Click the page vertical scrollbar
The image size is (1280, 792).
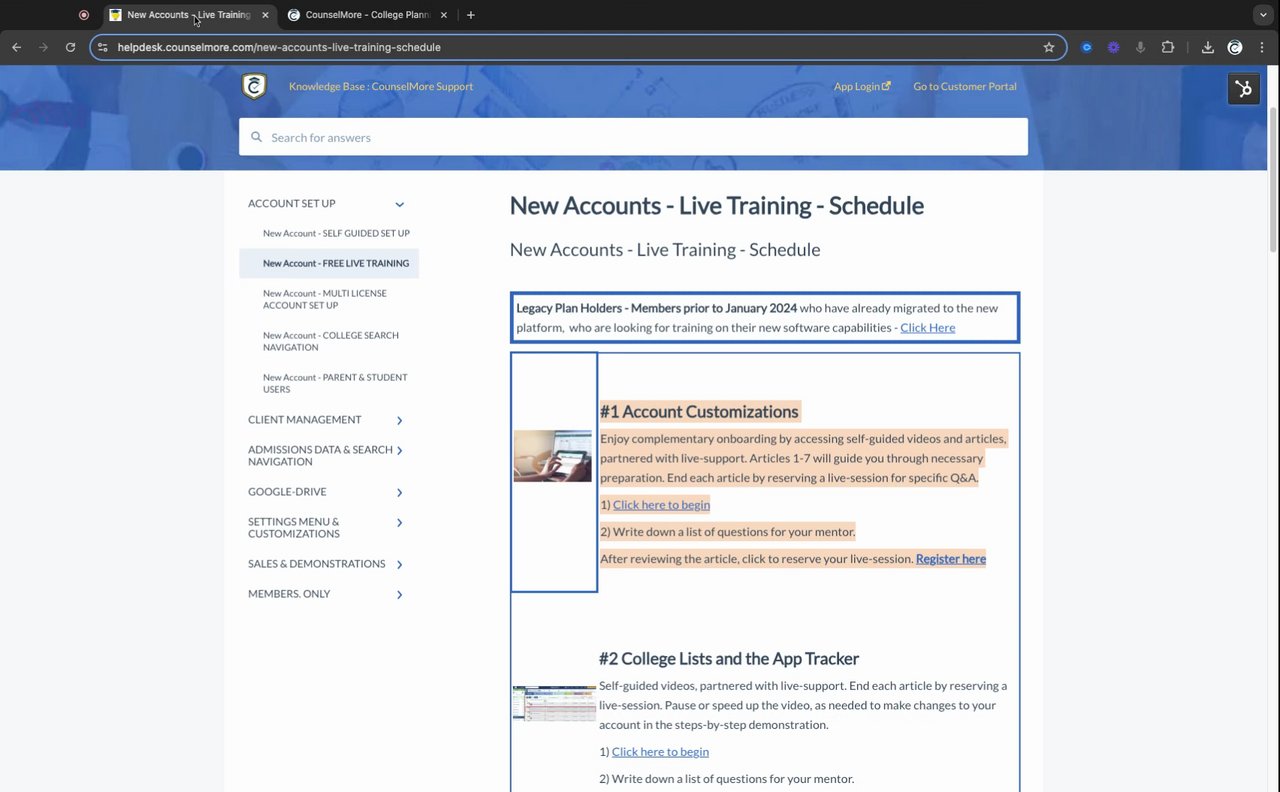pos(1273,180)
